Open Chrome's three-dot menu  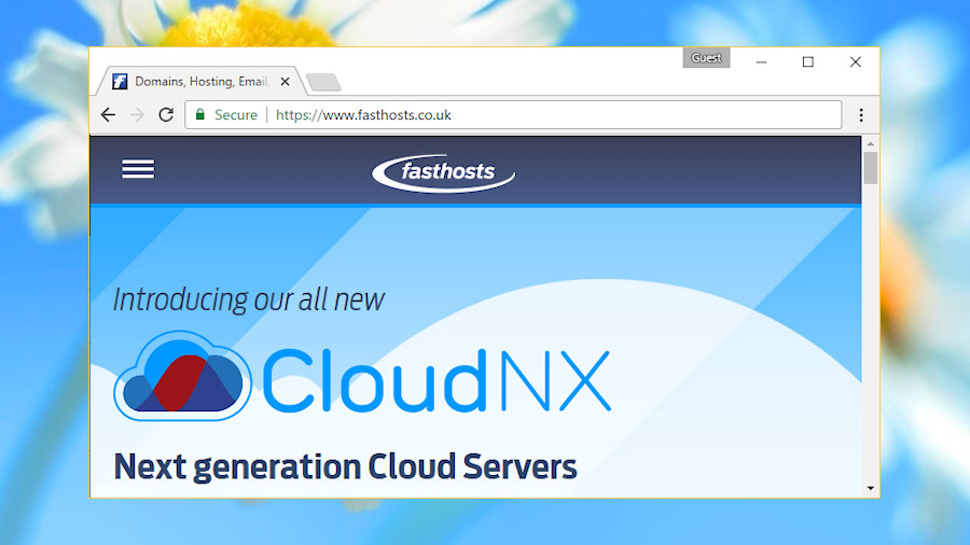click(861, 115)
